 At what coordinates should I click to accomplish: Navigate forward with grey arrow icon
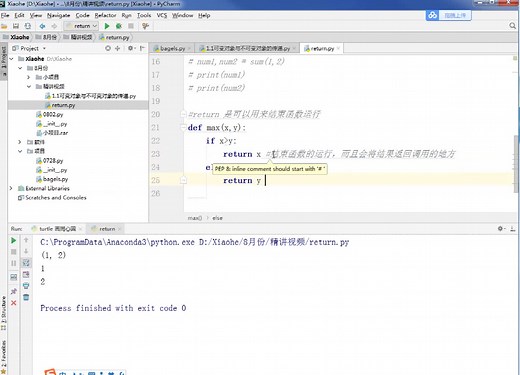pos(54,26)
